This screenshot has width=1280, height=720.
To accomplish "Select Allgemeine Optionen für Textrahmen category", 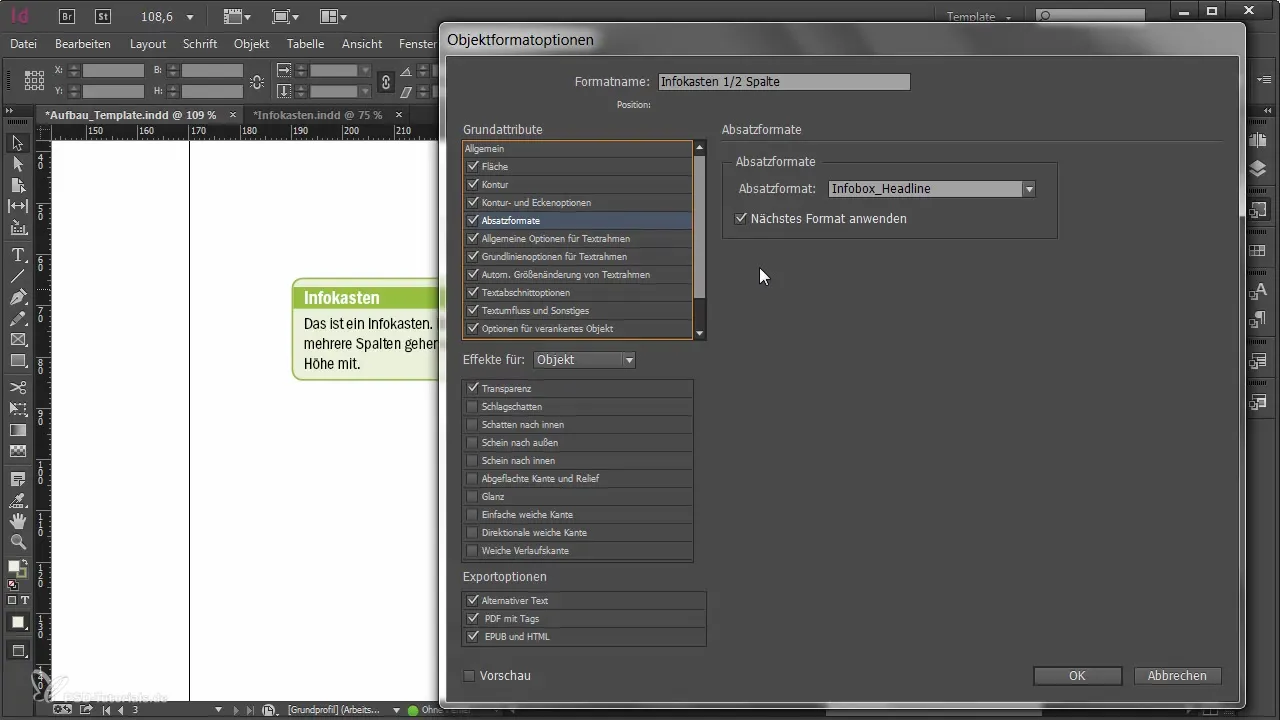I will point(578,239).
